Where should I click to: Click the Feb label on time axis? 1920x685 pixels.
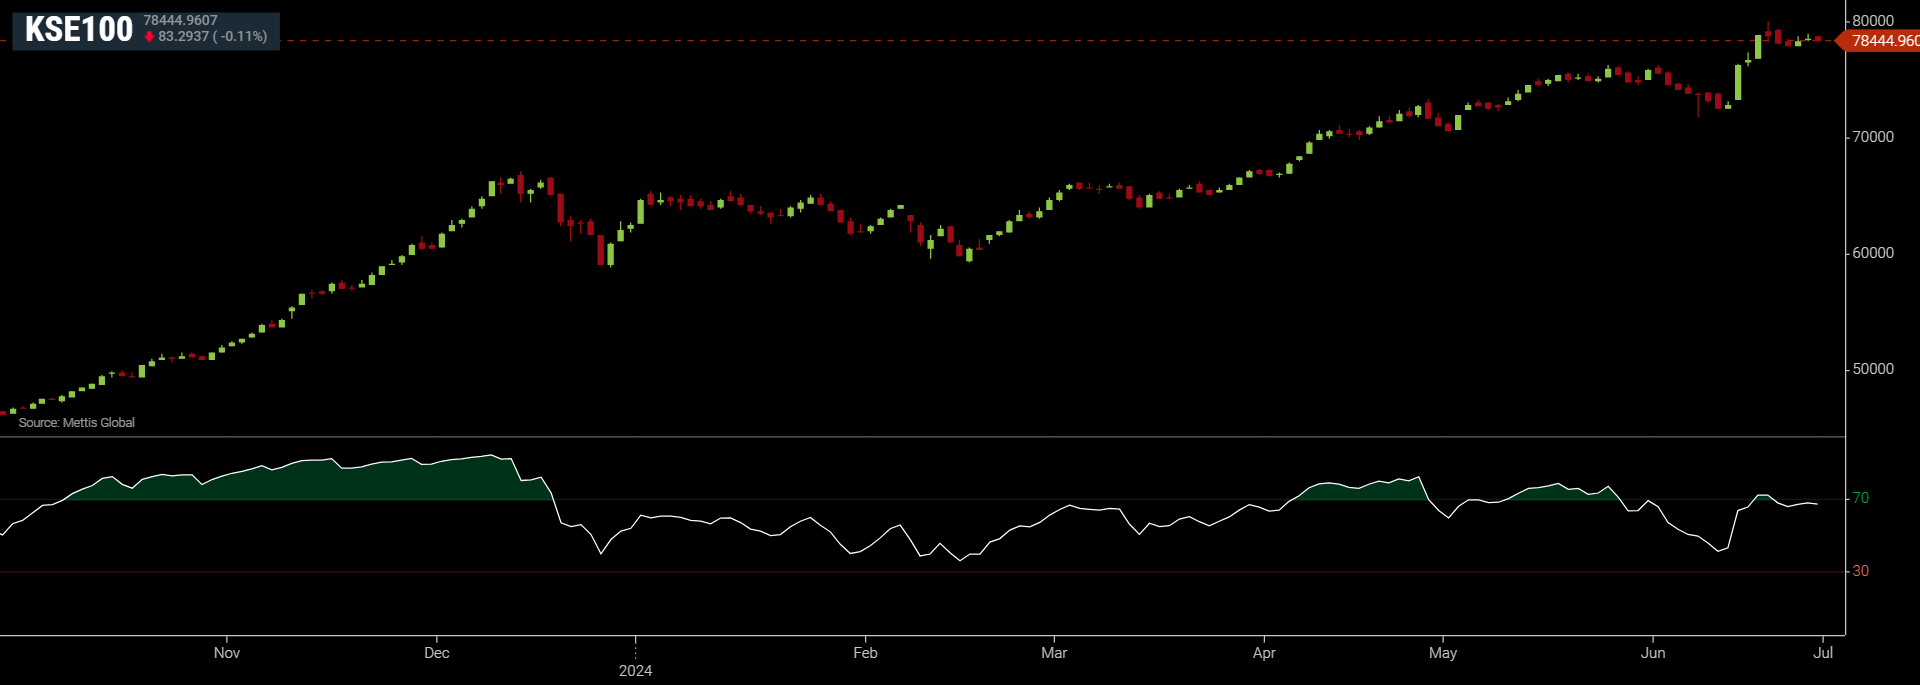(x=865, y=653)
